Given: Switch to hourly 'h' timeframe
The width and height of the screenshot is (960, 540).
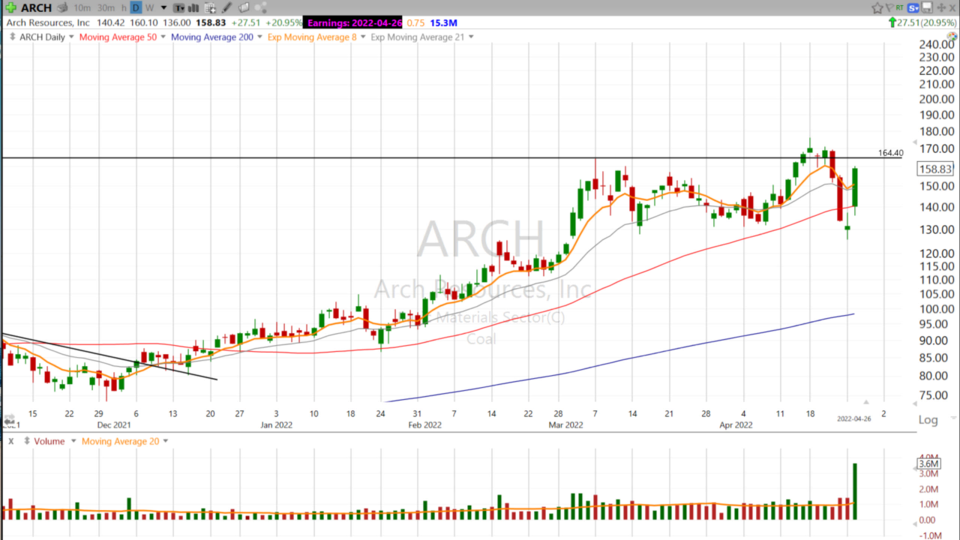Looking at the screenshot, I should coord(124,8).
